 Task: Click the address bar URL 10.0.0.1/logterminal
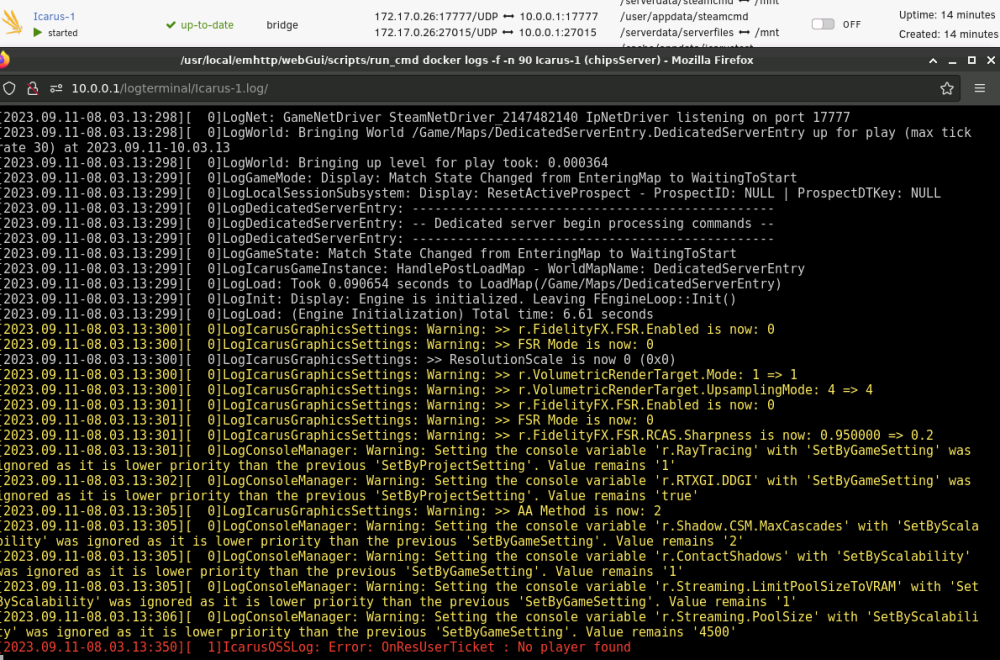pyautogui.click(x=170, y=89)
